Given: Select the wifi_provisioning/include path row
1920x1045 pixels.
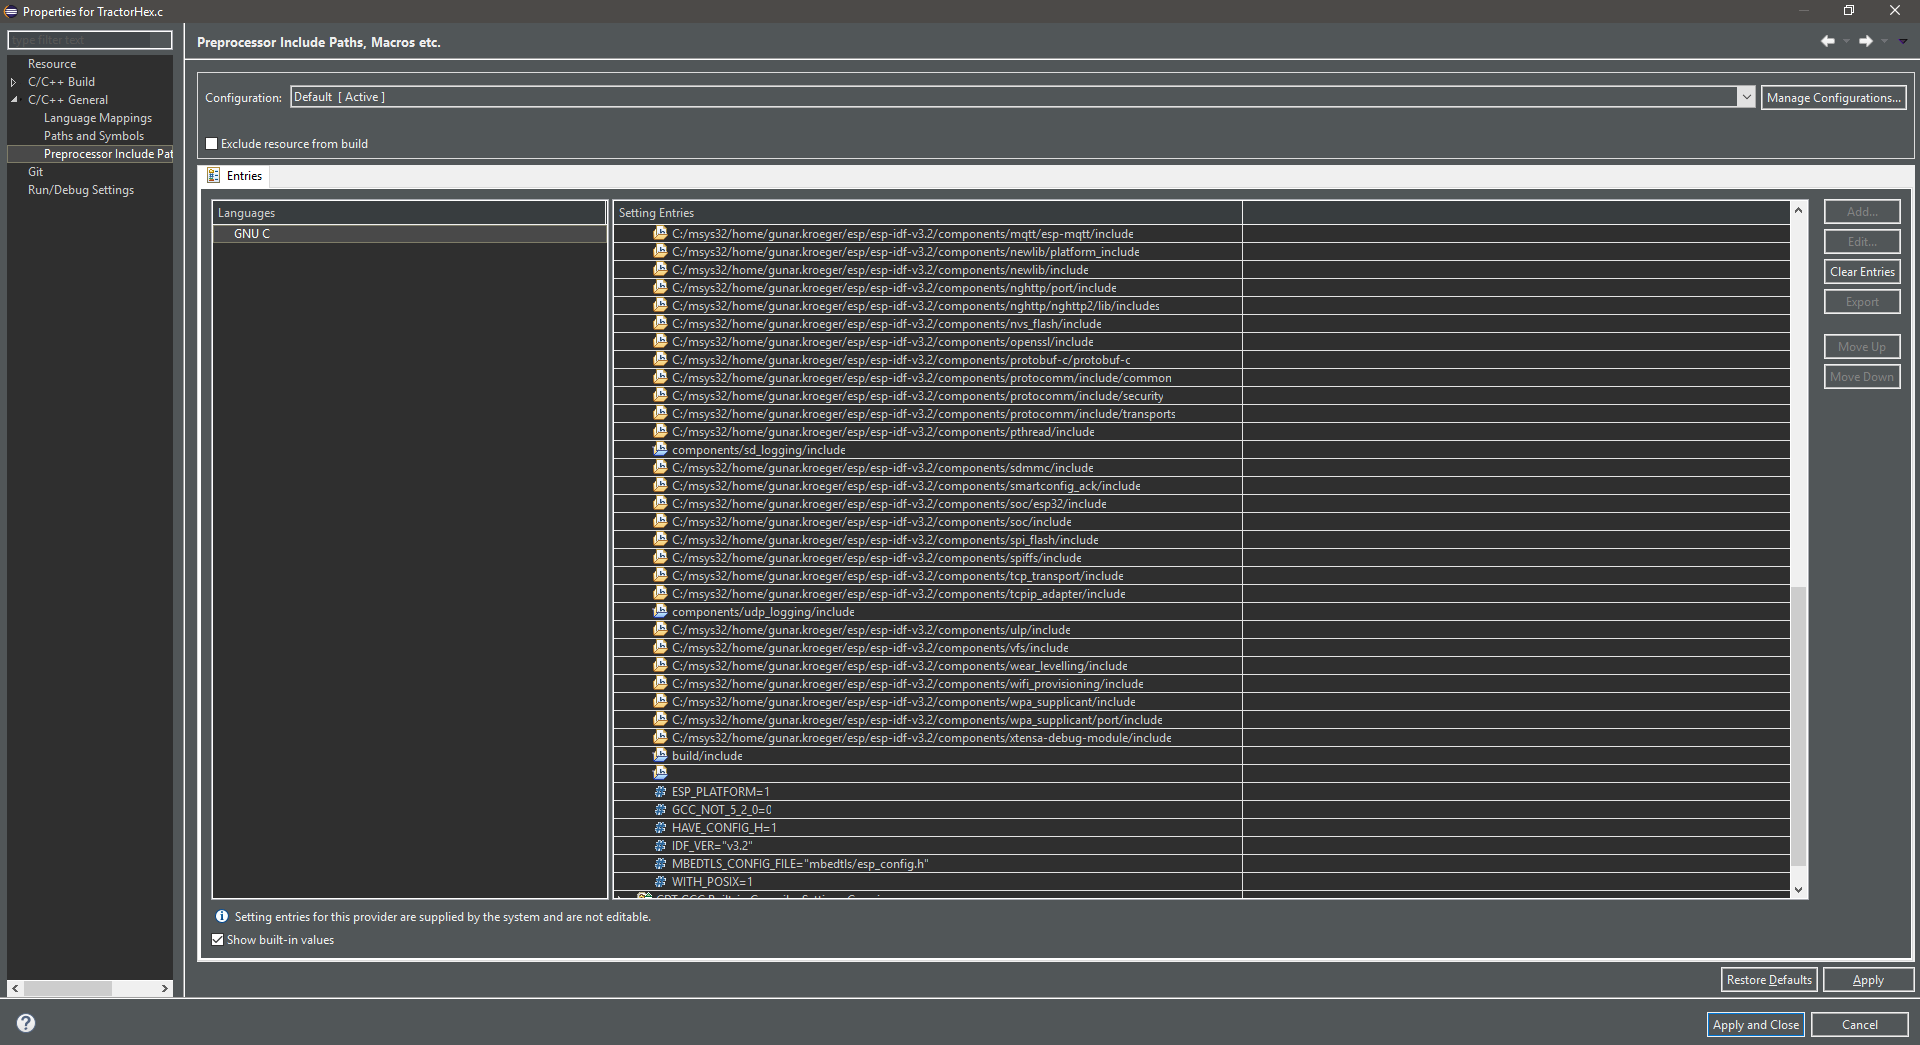Looking at the screenshot, I should (x=1201, y=684).
